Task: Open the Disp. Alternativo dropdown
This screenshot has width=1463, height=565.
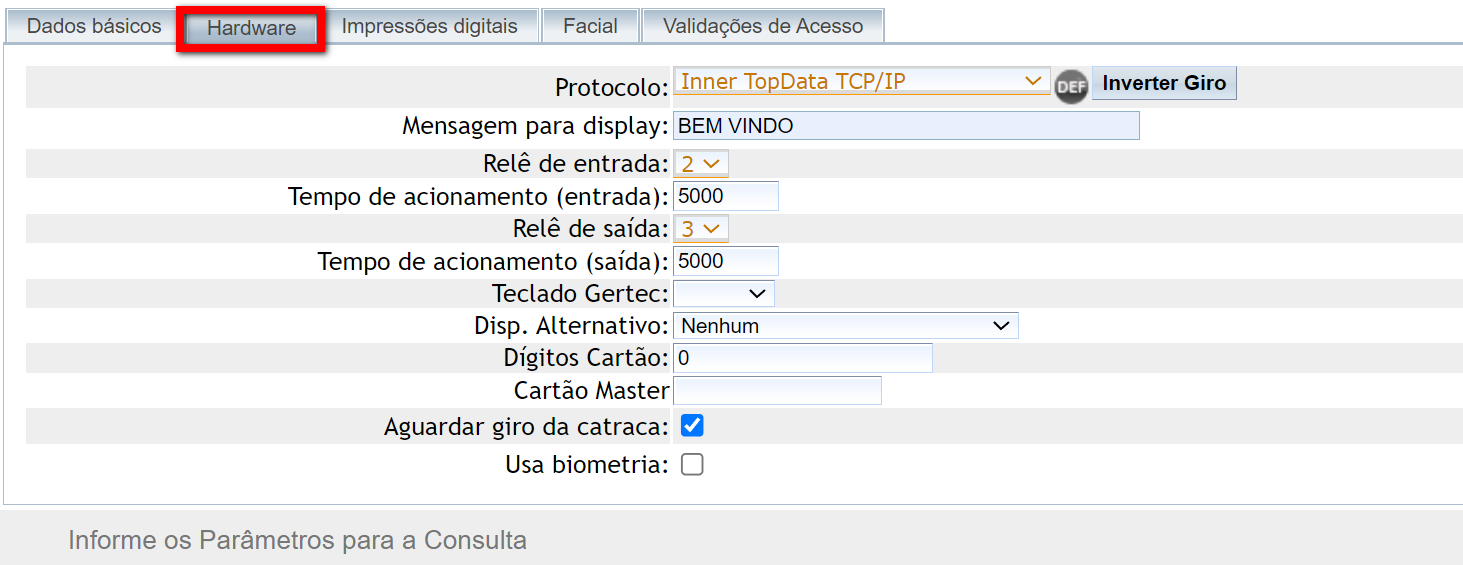Action: (x=845, y=326)
